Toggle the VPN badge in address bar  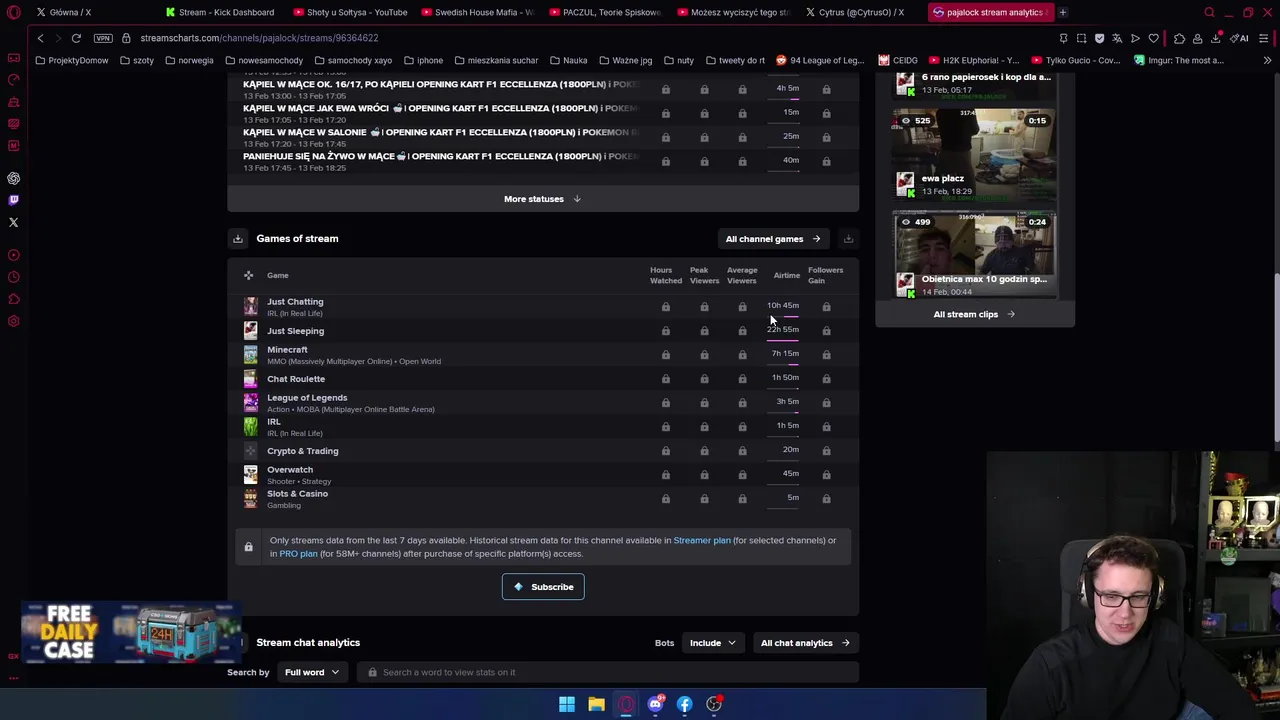tap(103, 38)
